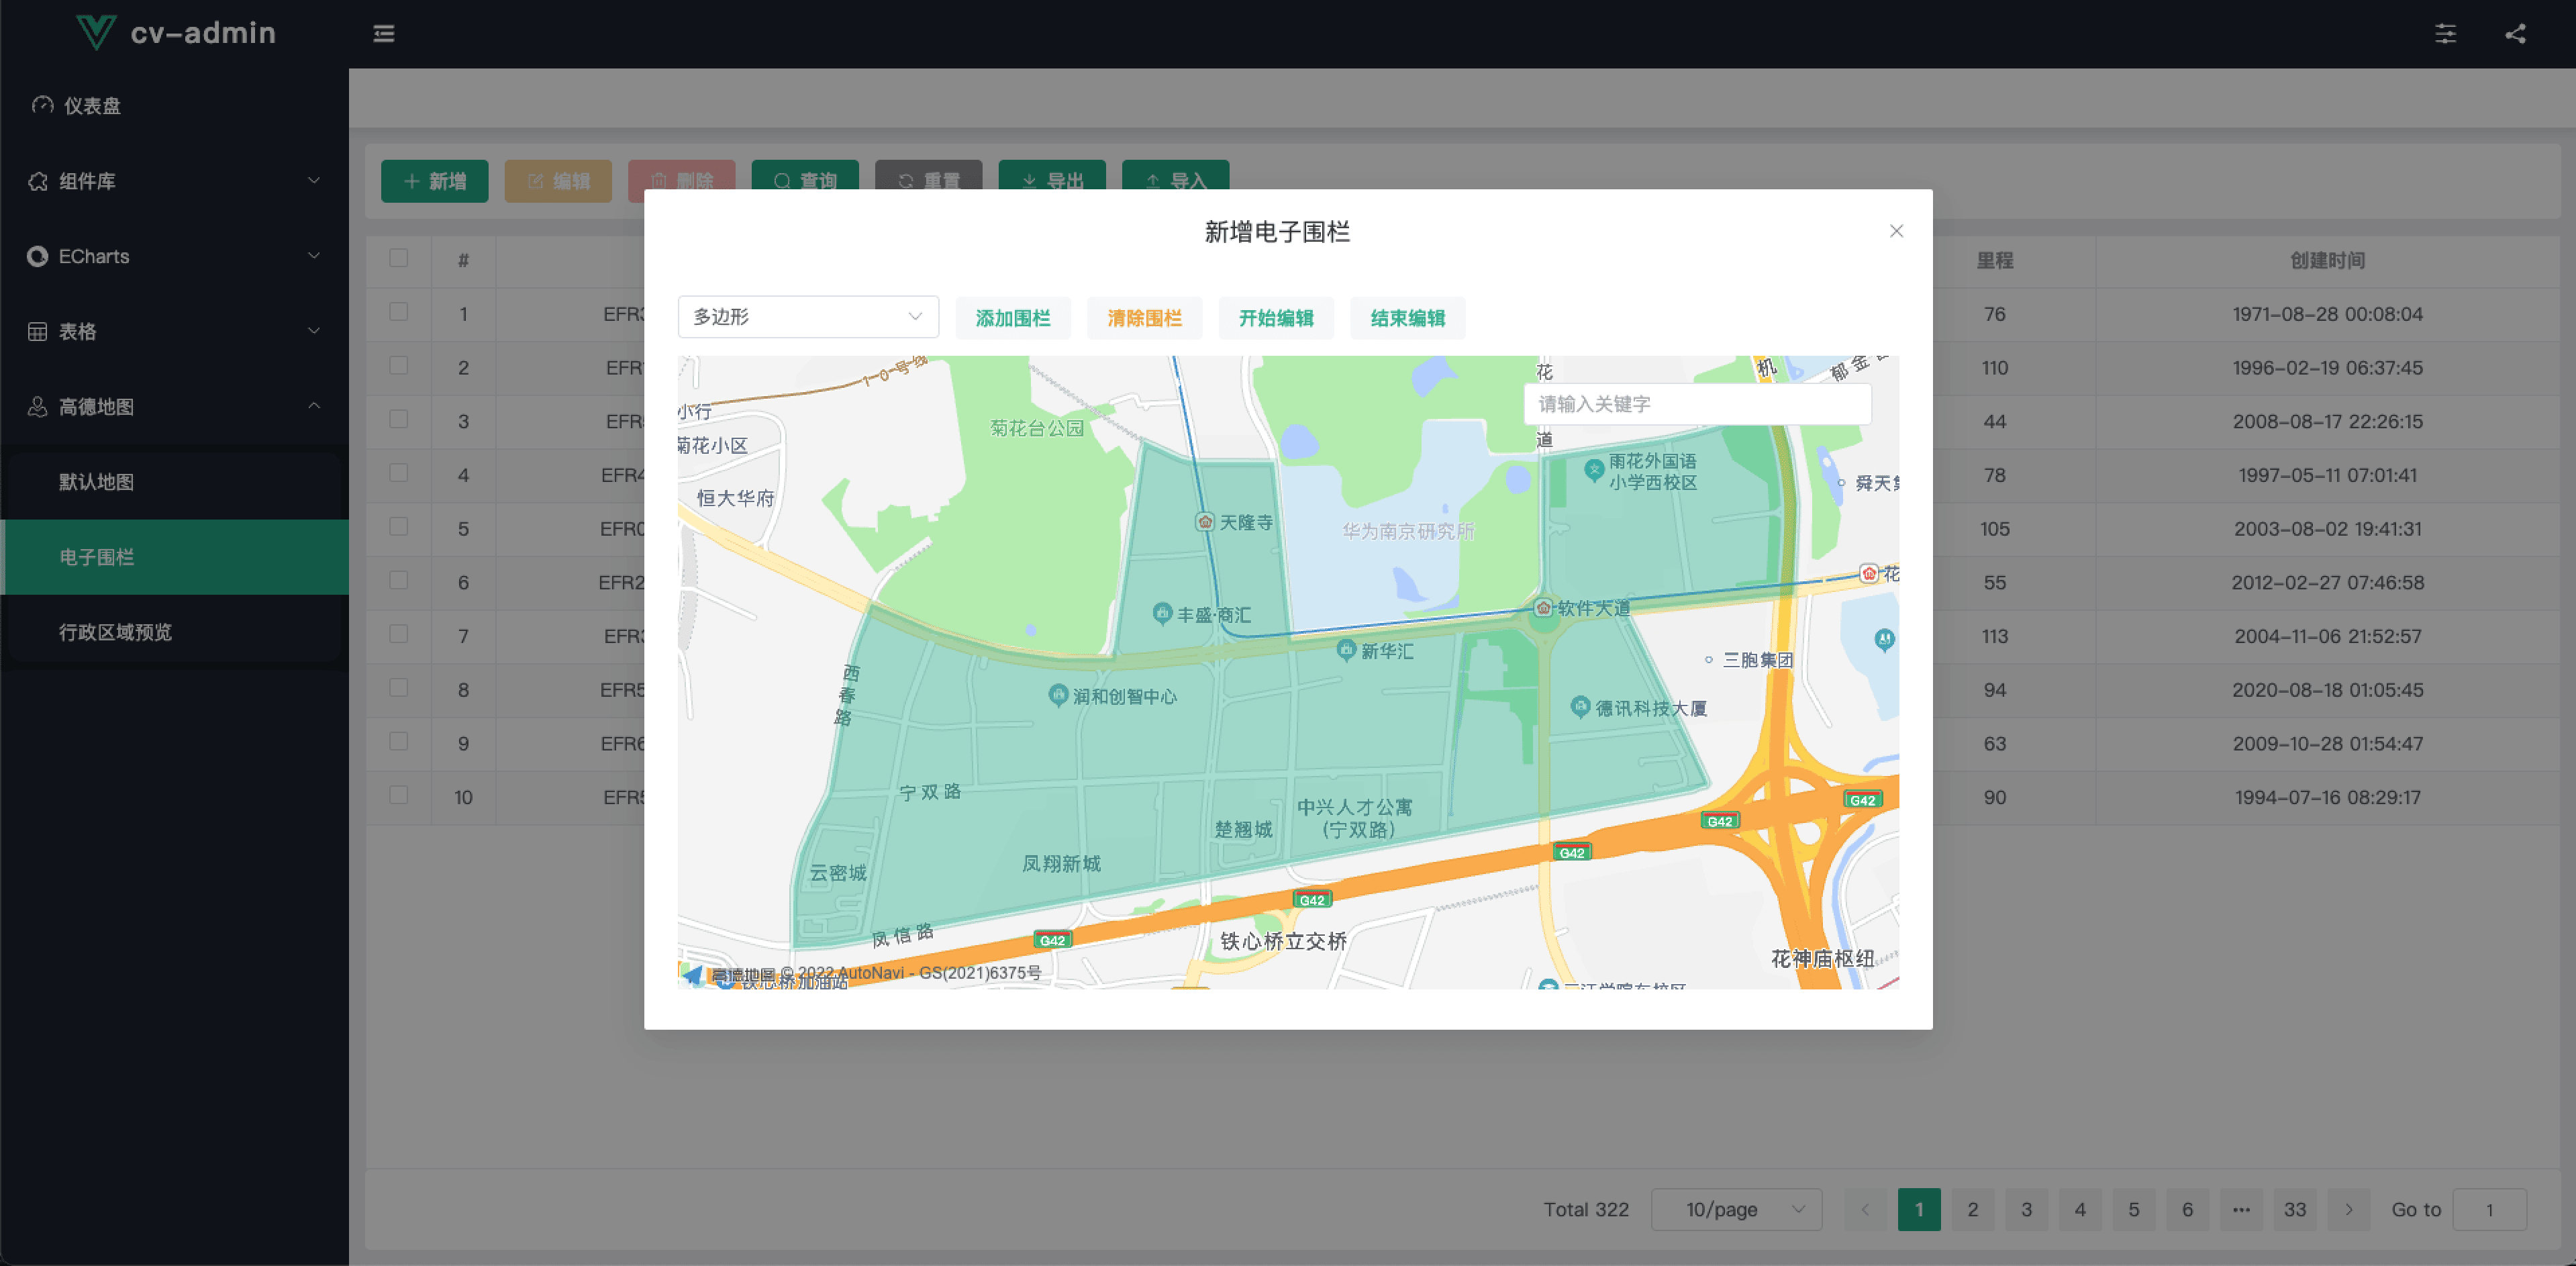This screenshot has width=2576, height=1266.
Task: Click the 软件大道 metro station icon
Action: [1543, 608]
